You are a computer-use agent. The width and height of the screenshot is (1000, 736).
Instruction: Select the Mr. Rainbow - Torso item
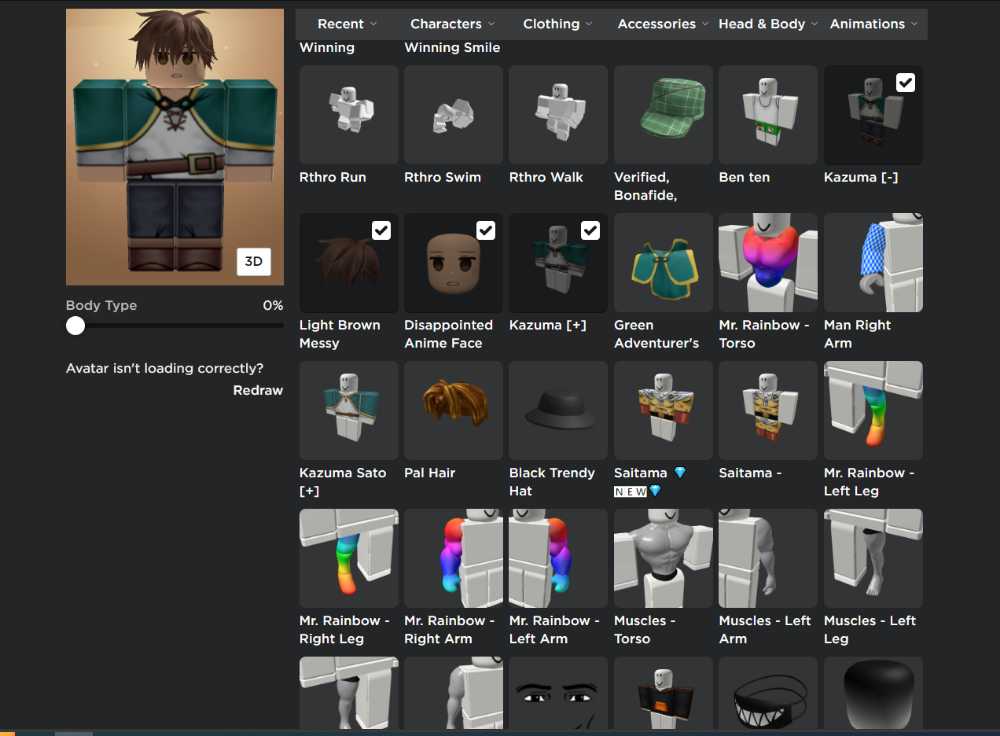(x=768, y=263)
